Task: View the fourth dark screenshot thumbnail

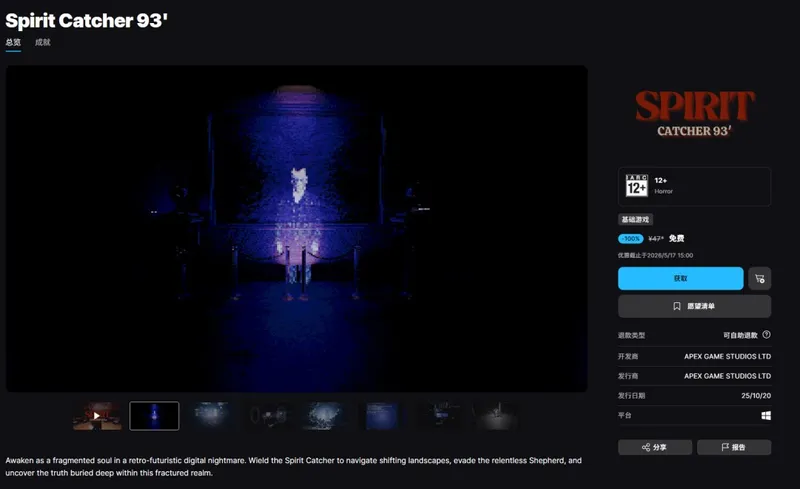Action: (268, 415)
